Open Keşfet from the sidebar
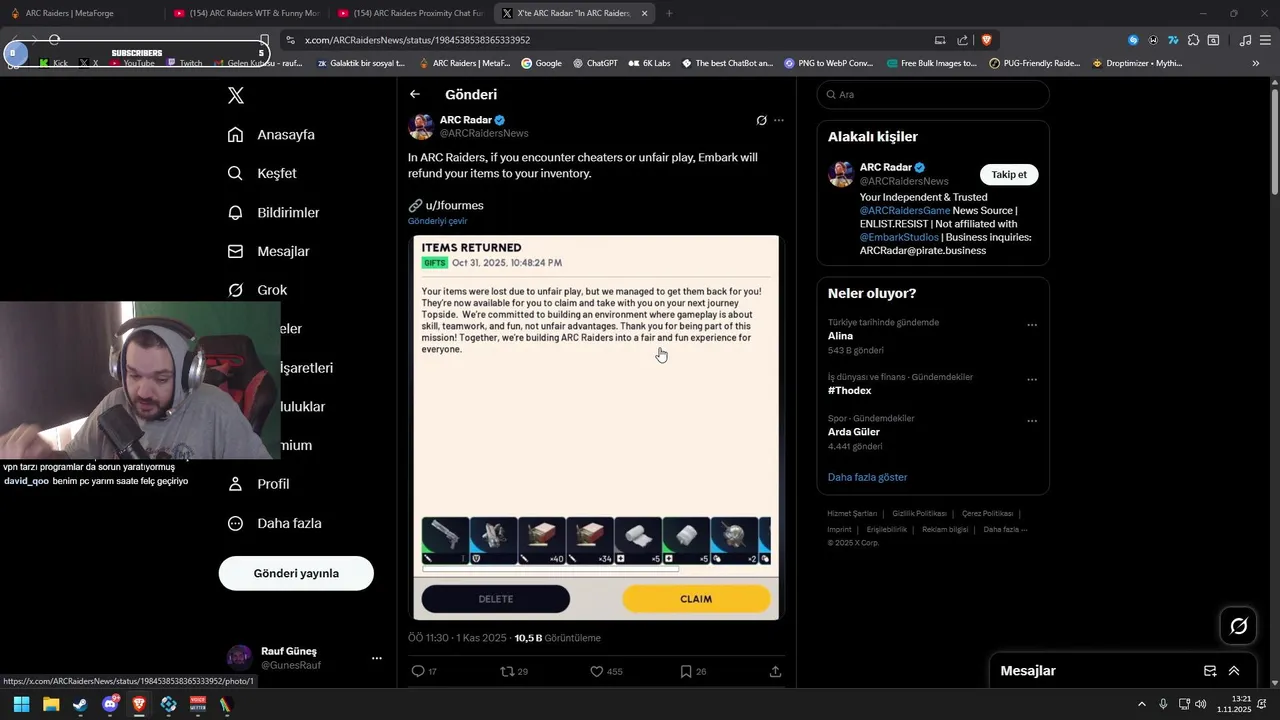The width and height of the screenshot is (1280, 720). pyautogui.click(x=262, y=173)
